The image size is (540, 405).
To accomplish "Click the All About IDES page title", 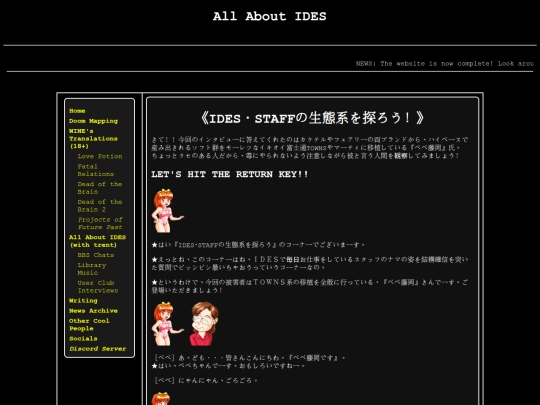I will [x=270, y=16].
